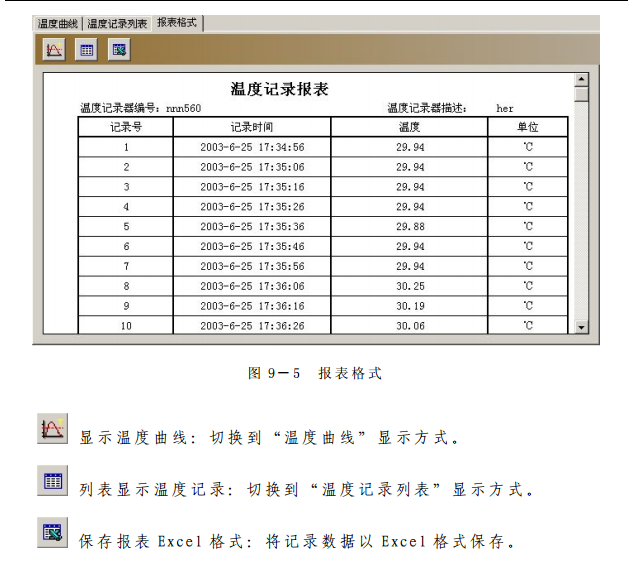The width and height of the screenshot is (641, 571).
Task: Click the temperature curve icon in the toolbar
Action: (x=54, y=49)
